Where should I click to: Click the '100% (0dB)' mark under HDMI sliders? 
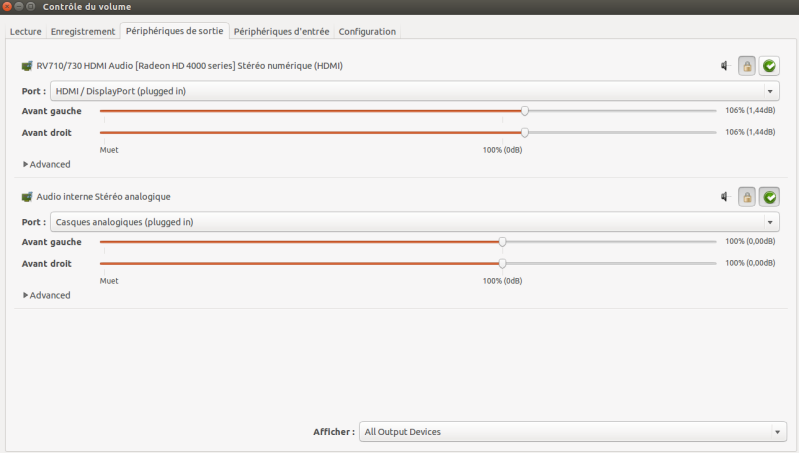(502, 150)
